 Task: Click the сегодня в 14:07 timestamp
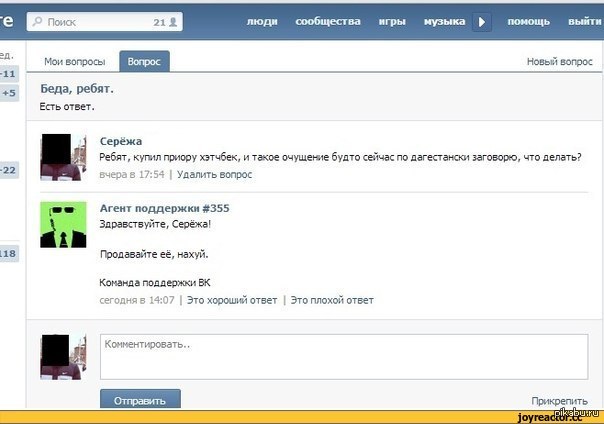click(x=137, y=300)
